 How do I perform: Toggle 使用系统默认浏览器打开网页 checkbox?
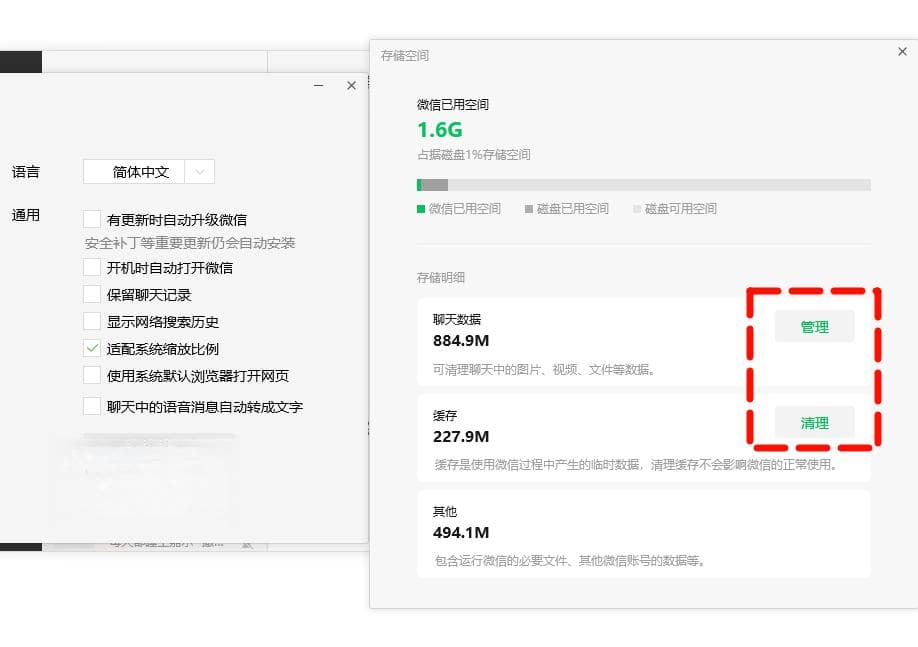click(92, 375)
